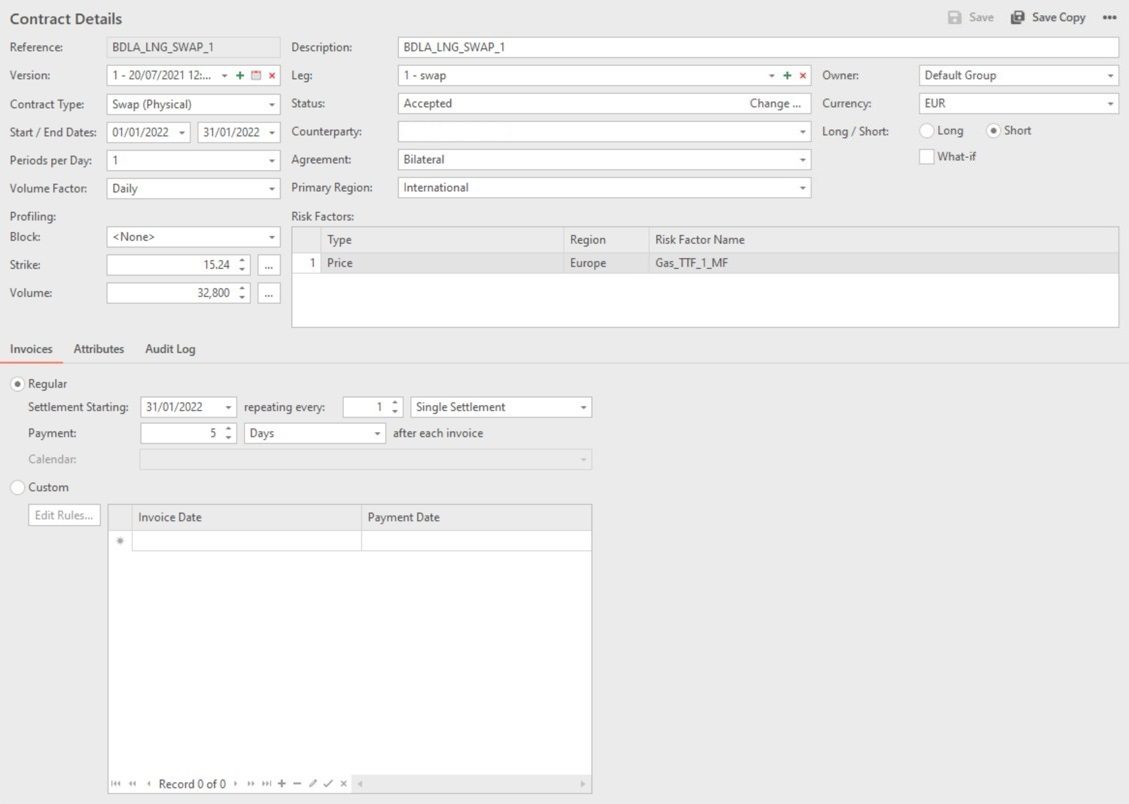Open the Counterparty dropdown list

(802, 132)
